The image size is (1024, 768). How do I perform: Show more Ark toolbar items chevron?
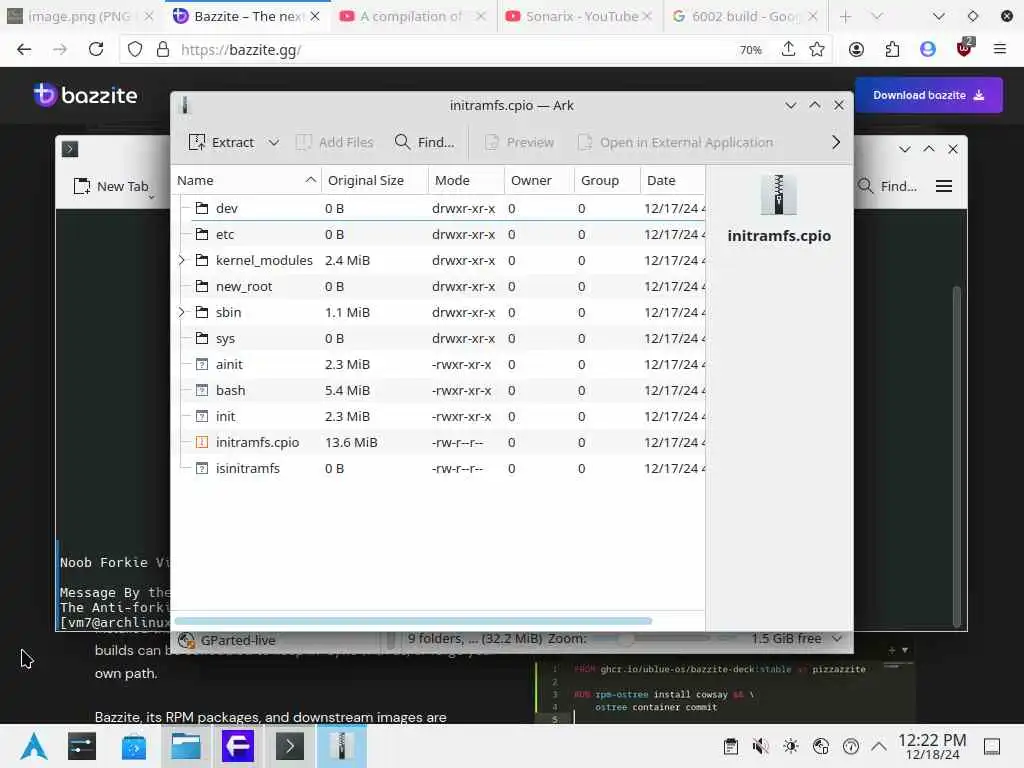pyautogui.click(x=836, y=142)
